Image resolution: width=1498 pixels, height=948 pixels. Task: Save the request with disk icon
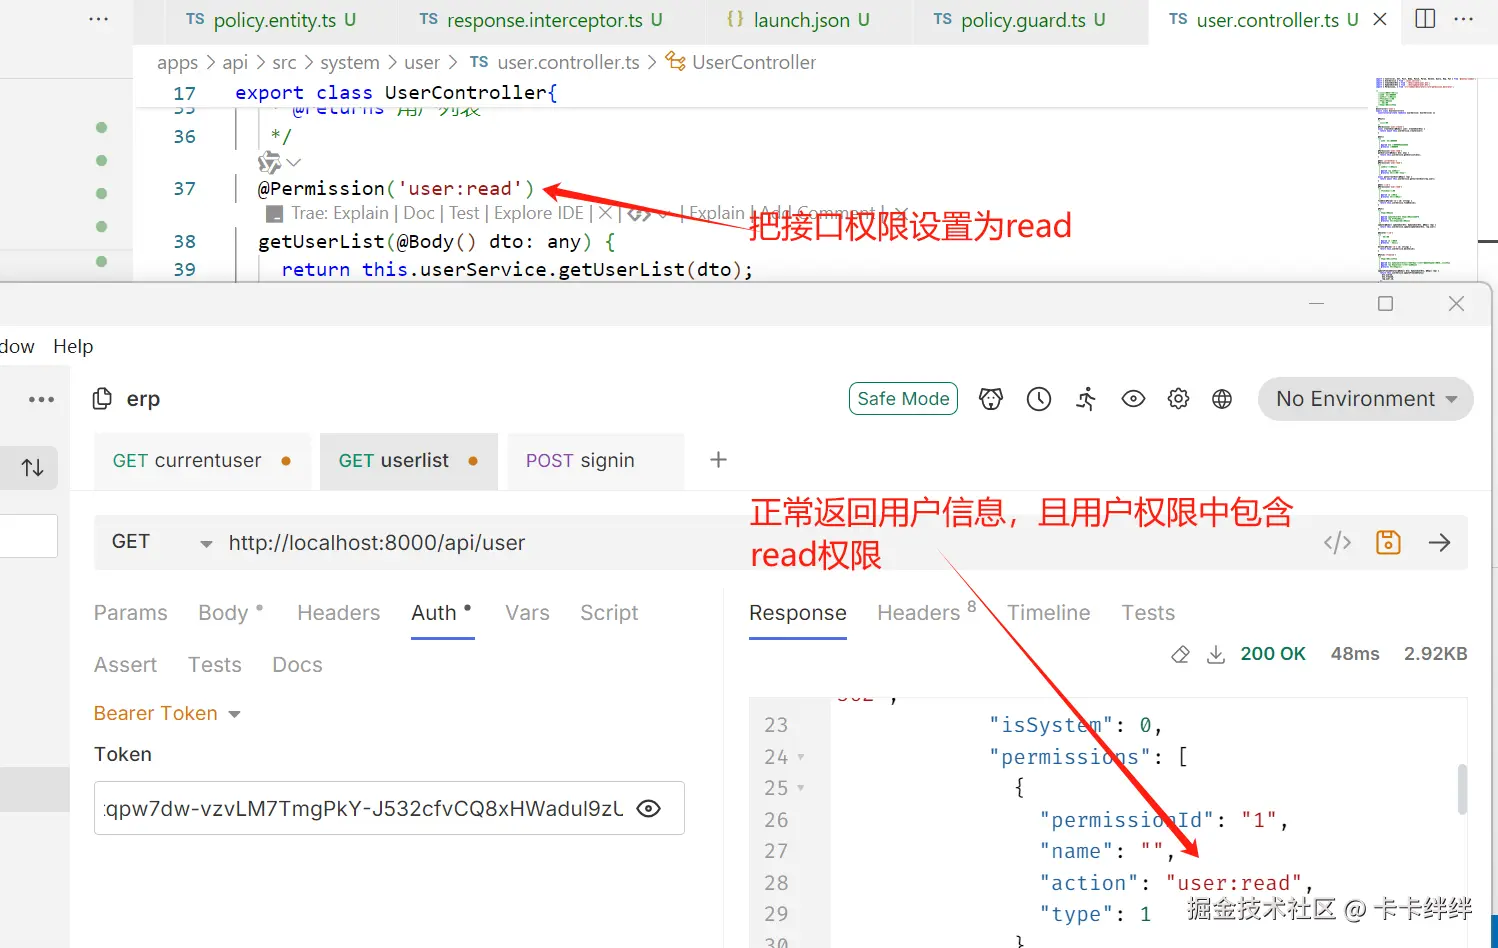click(x=1388, y=542)
